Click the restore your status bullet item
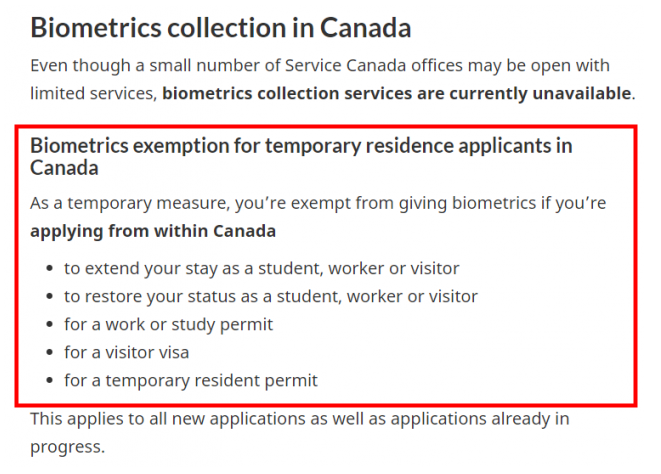The height and width of the screenshot is (474, 661). pyautogui.click(x=271, y=296)
